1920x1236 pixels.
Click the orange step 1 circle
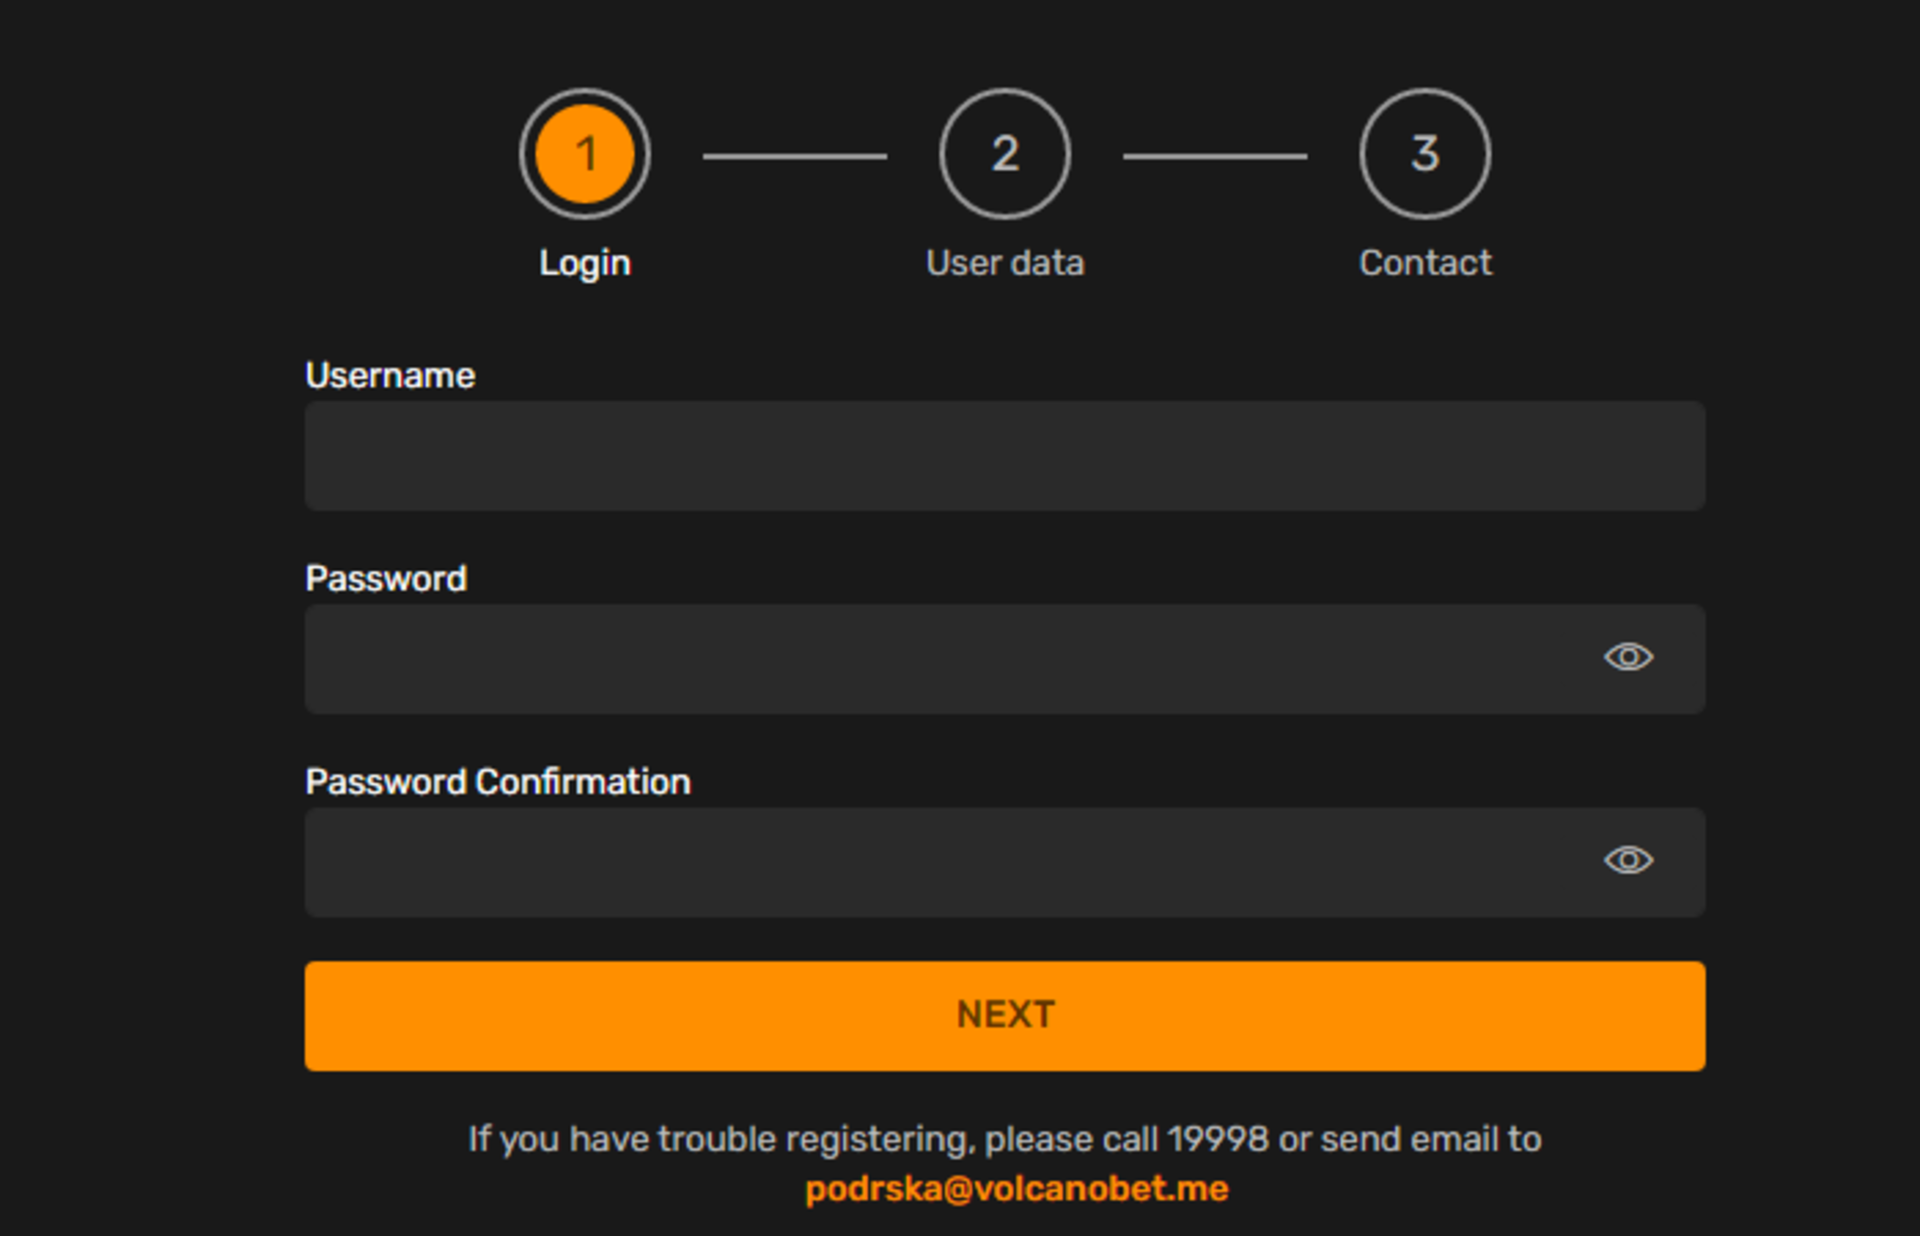pos(585,154)
